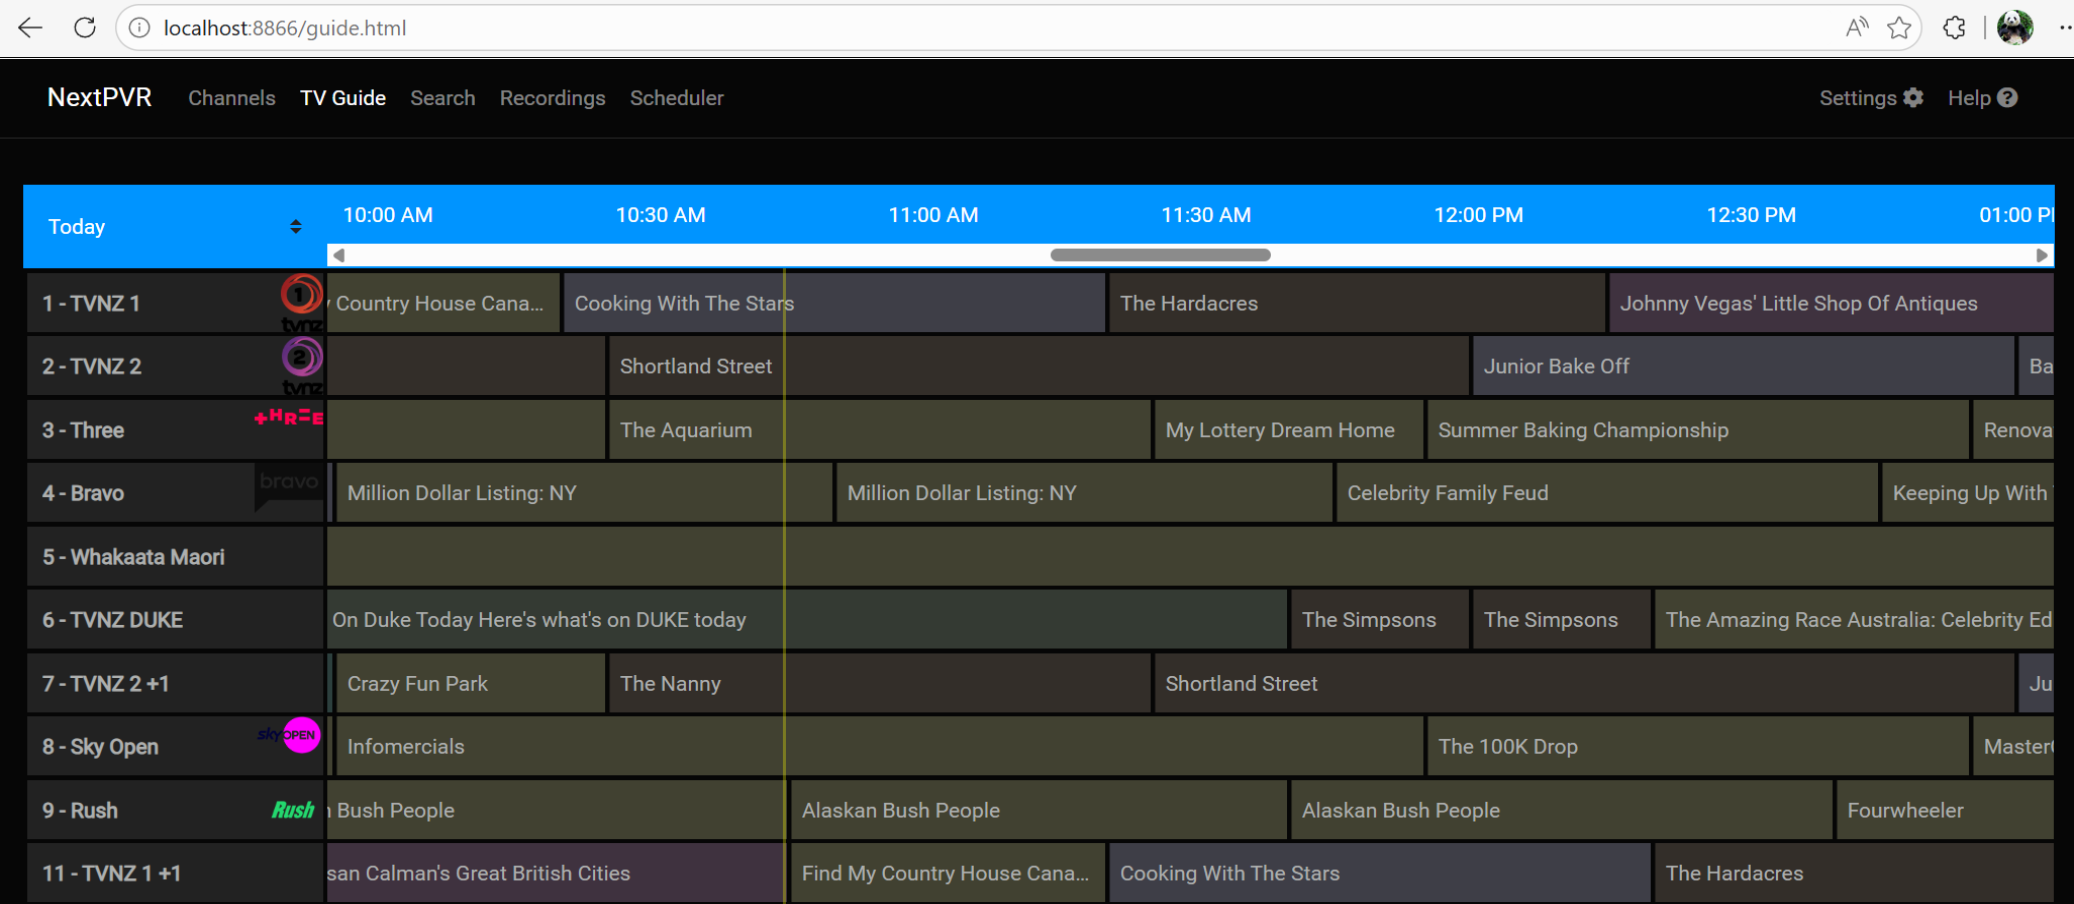Open the Today date selector

(x=76, y=226)
